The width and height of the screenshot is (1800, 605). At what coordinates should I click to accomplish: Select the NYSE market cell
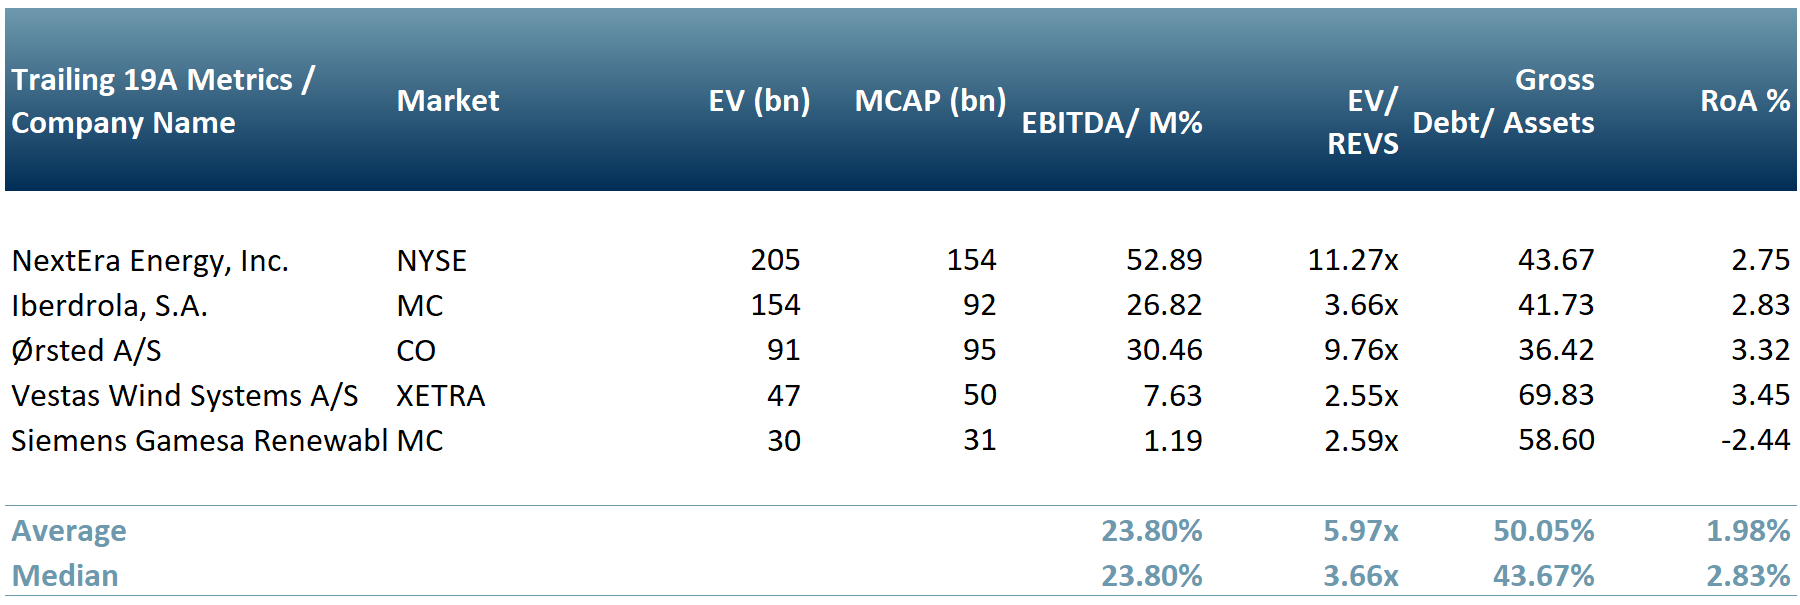tap(431, 261)
